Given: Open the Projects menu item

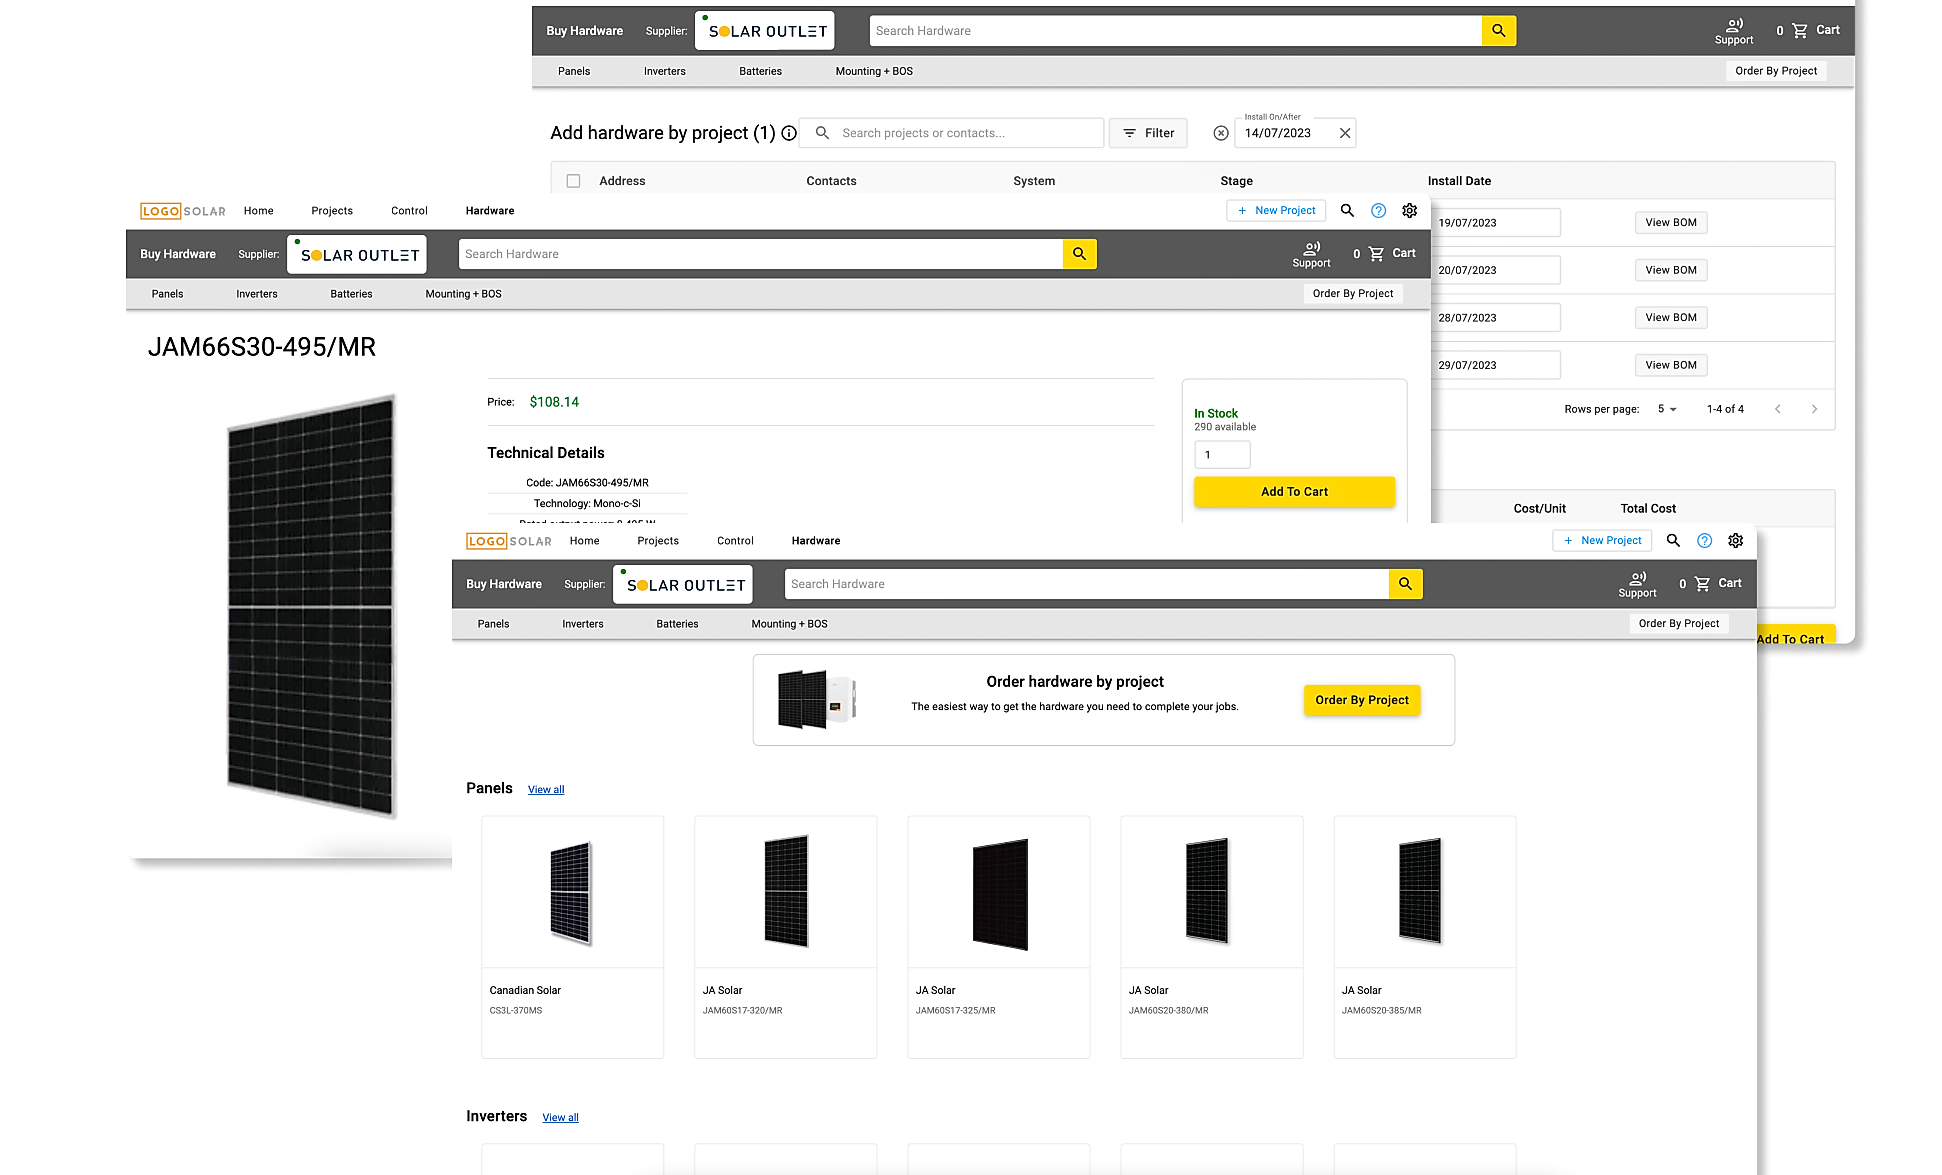Looking at the screenshot, I should click(x=658, y=540).
